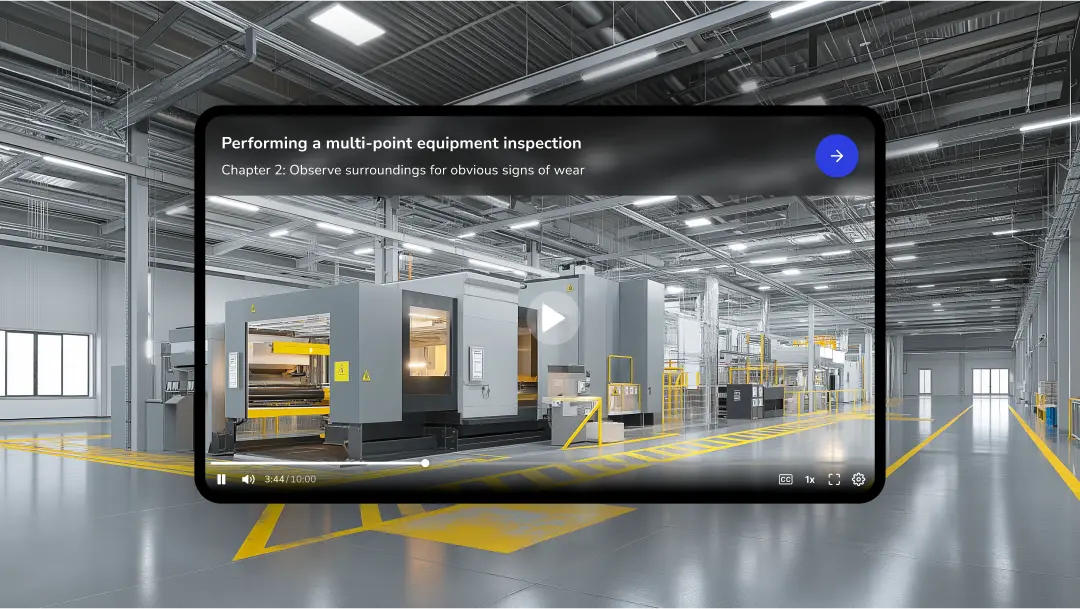Change playback speed via the 1x control
Image resolution: width=1080 pixels, height=609 pixels.
[808, 480]
